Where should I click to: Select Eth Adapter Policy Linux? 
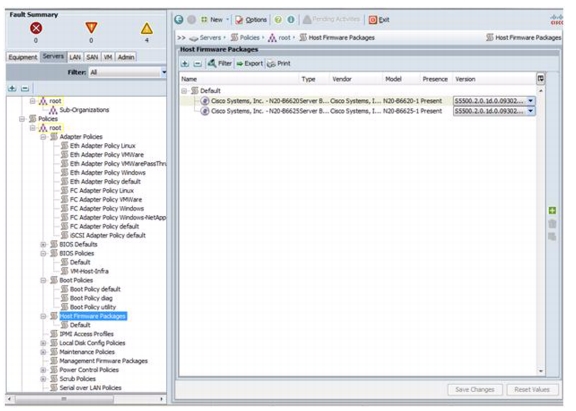point(102,146)
